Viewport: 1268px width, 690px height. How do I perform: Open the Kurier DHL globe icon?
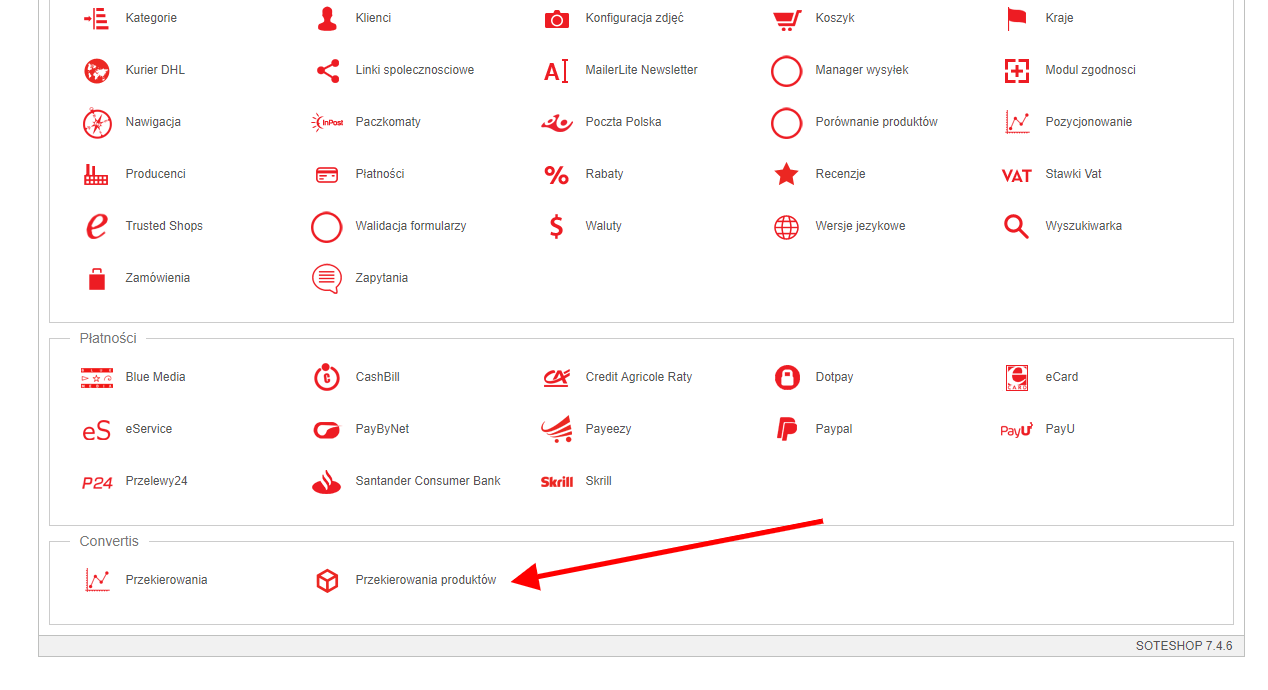97,70
